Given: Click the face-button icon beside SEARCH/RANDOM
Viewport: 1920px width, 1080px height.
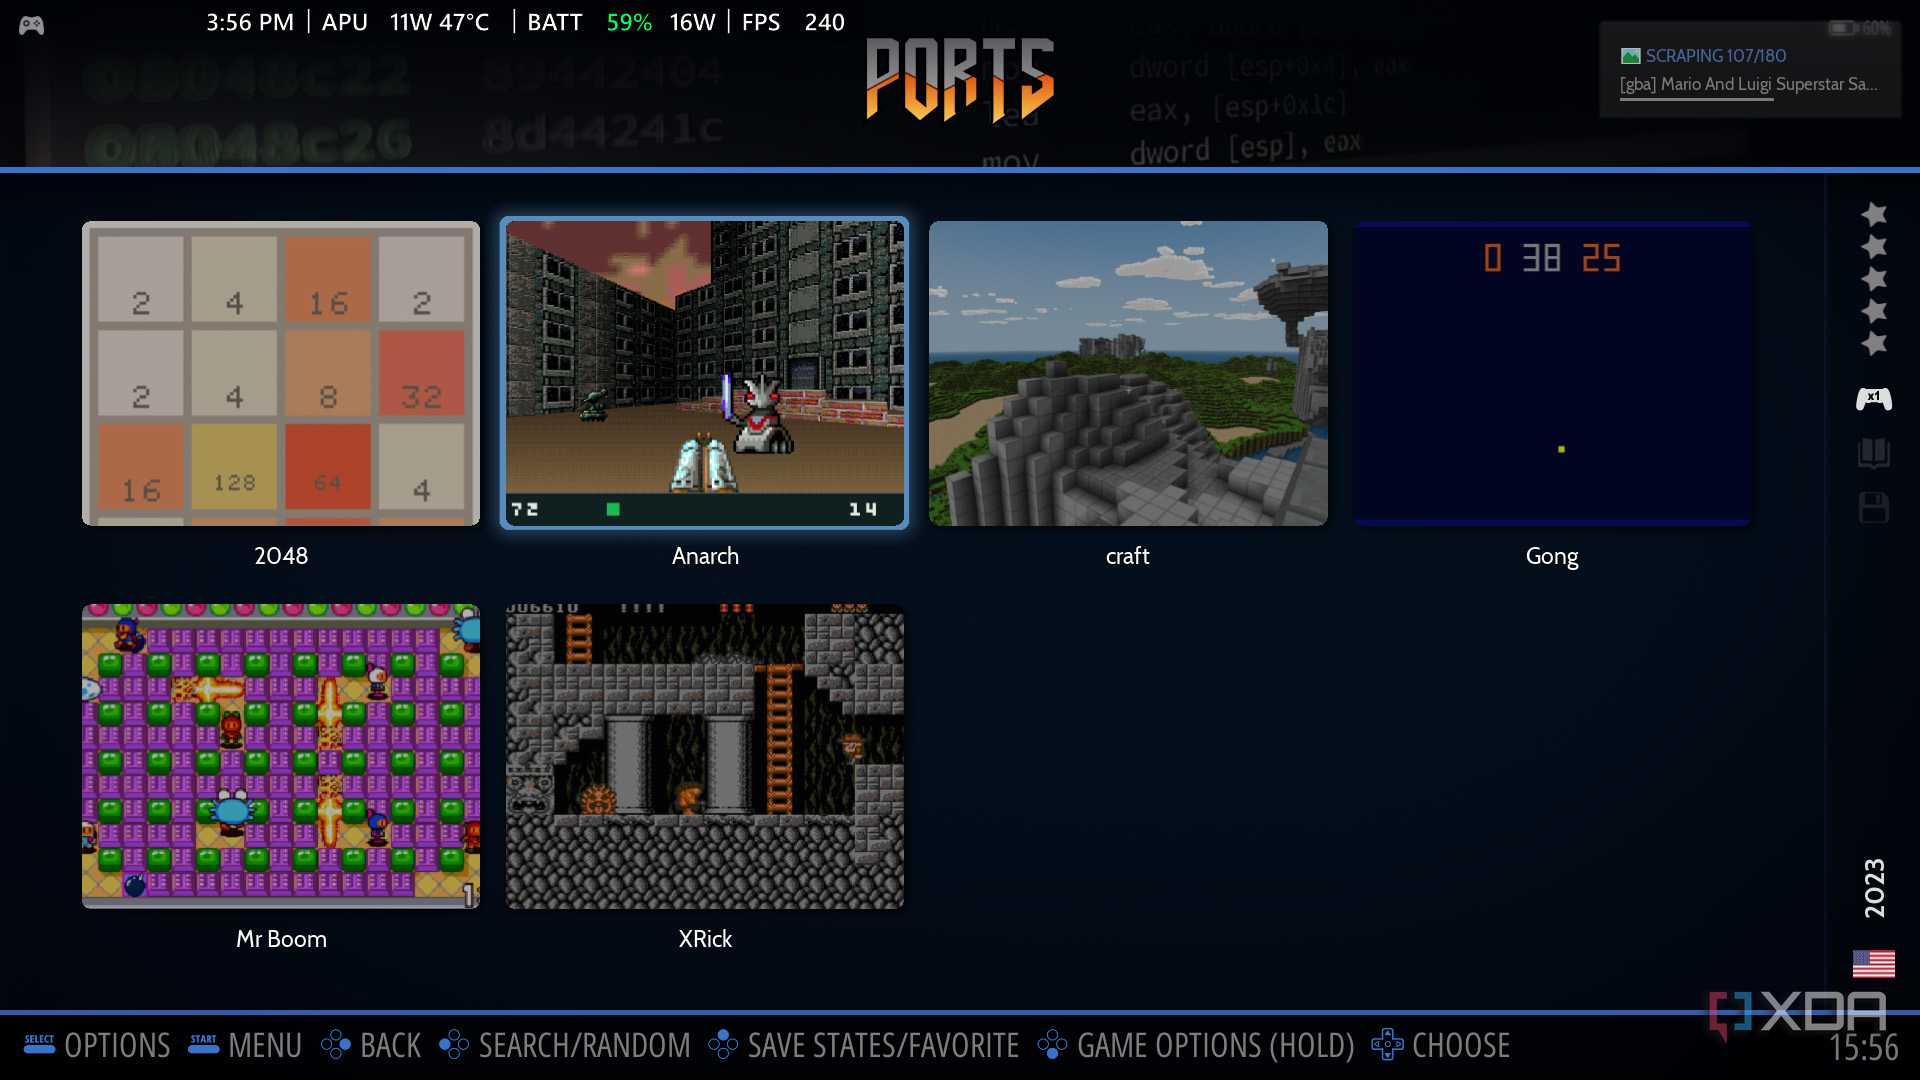Looking at the screenshot, I should [454, 1045].
